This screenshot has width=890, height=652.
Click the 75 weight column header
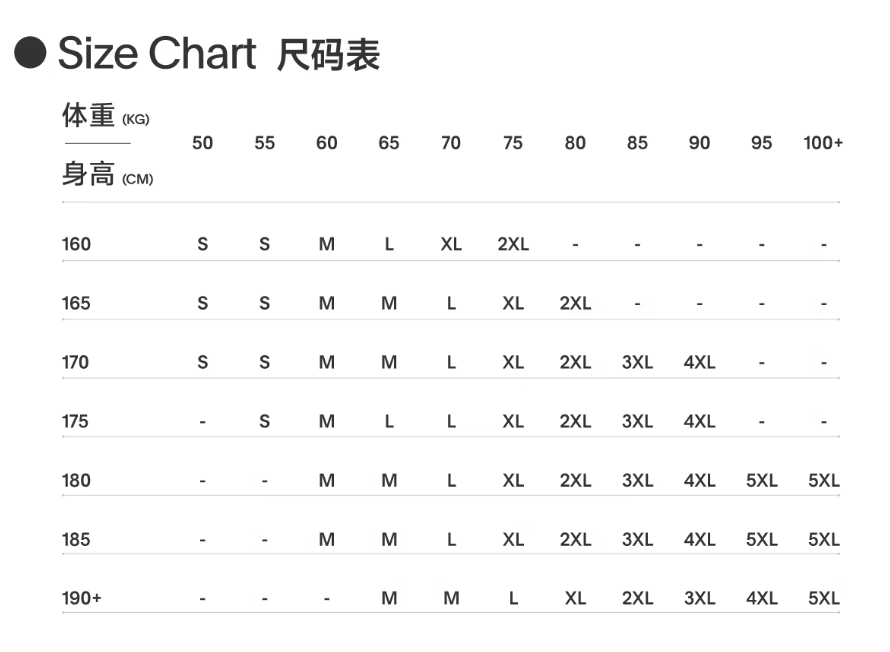[x=513, y=143]
